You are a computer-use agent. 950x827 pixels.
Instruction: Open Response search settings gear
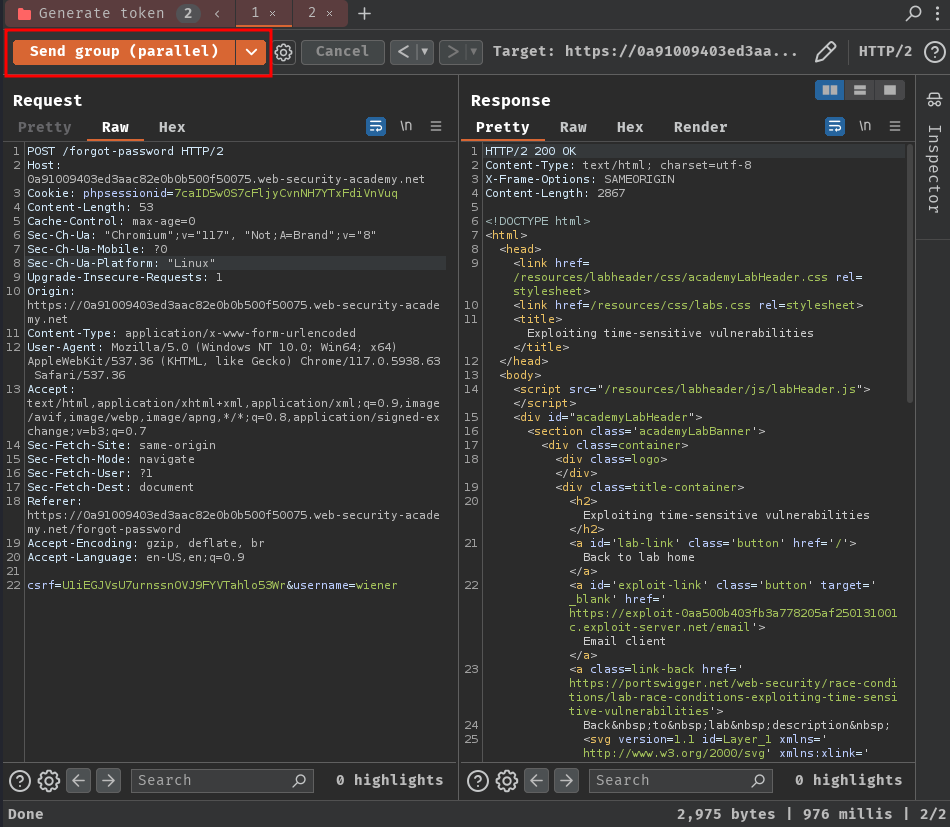507,781
